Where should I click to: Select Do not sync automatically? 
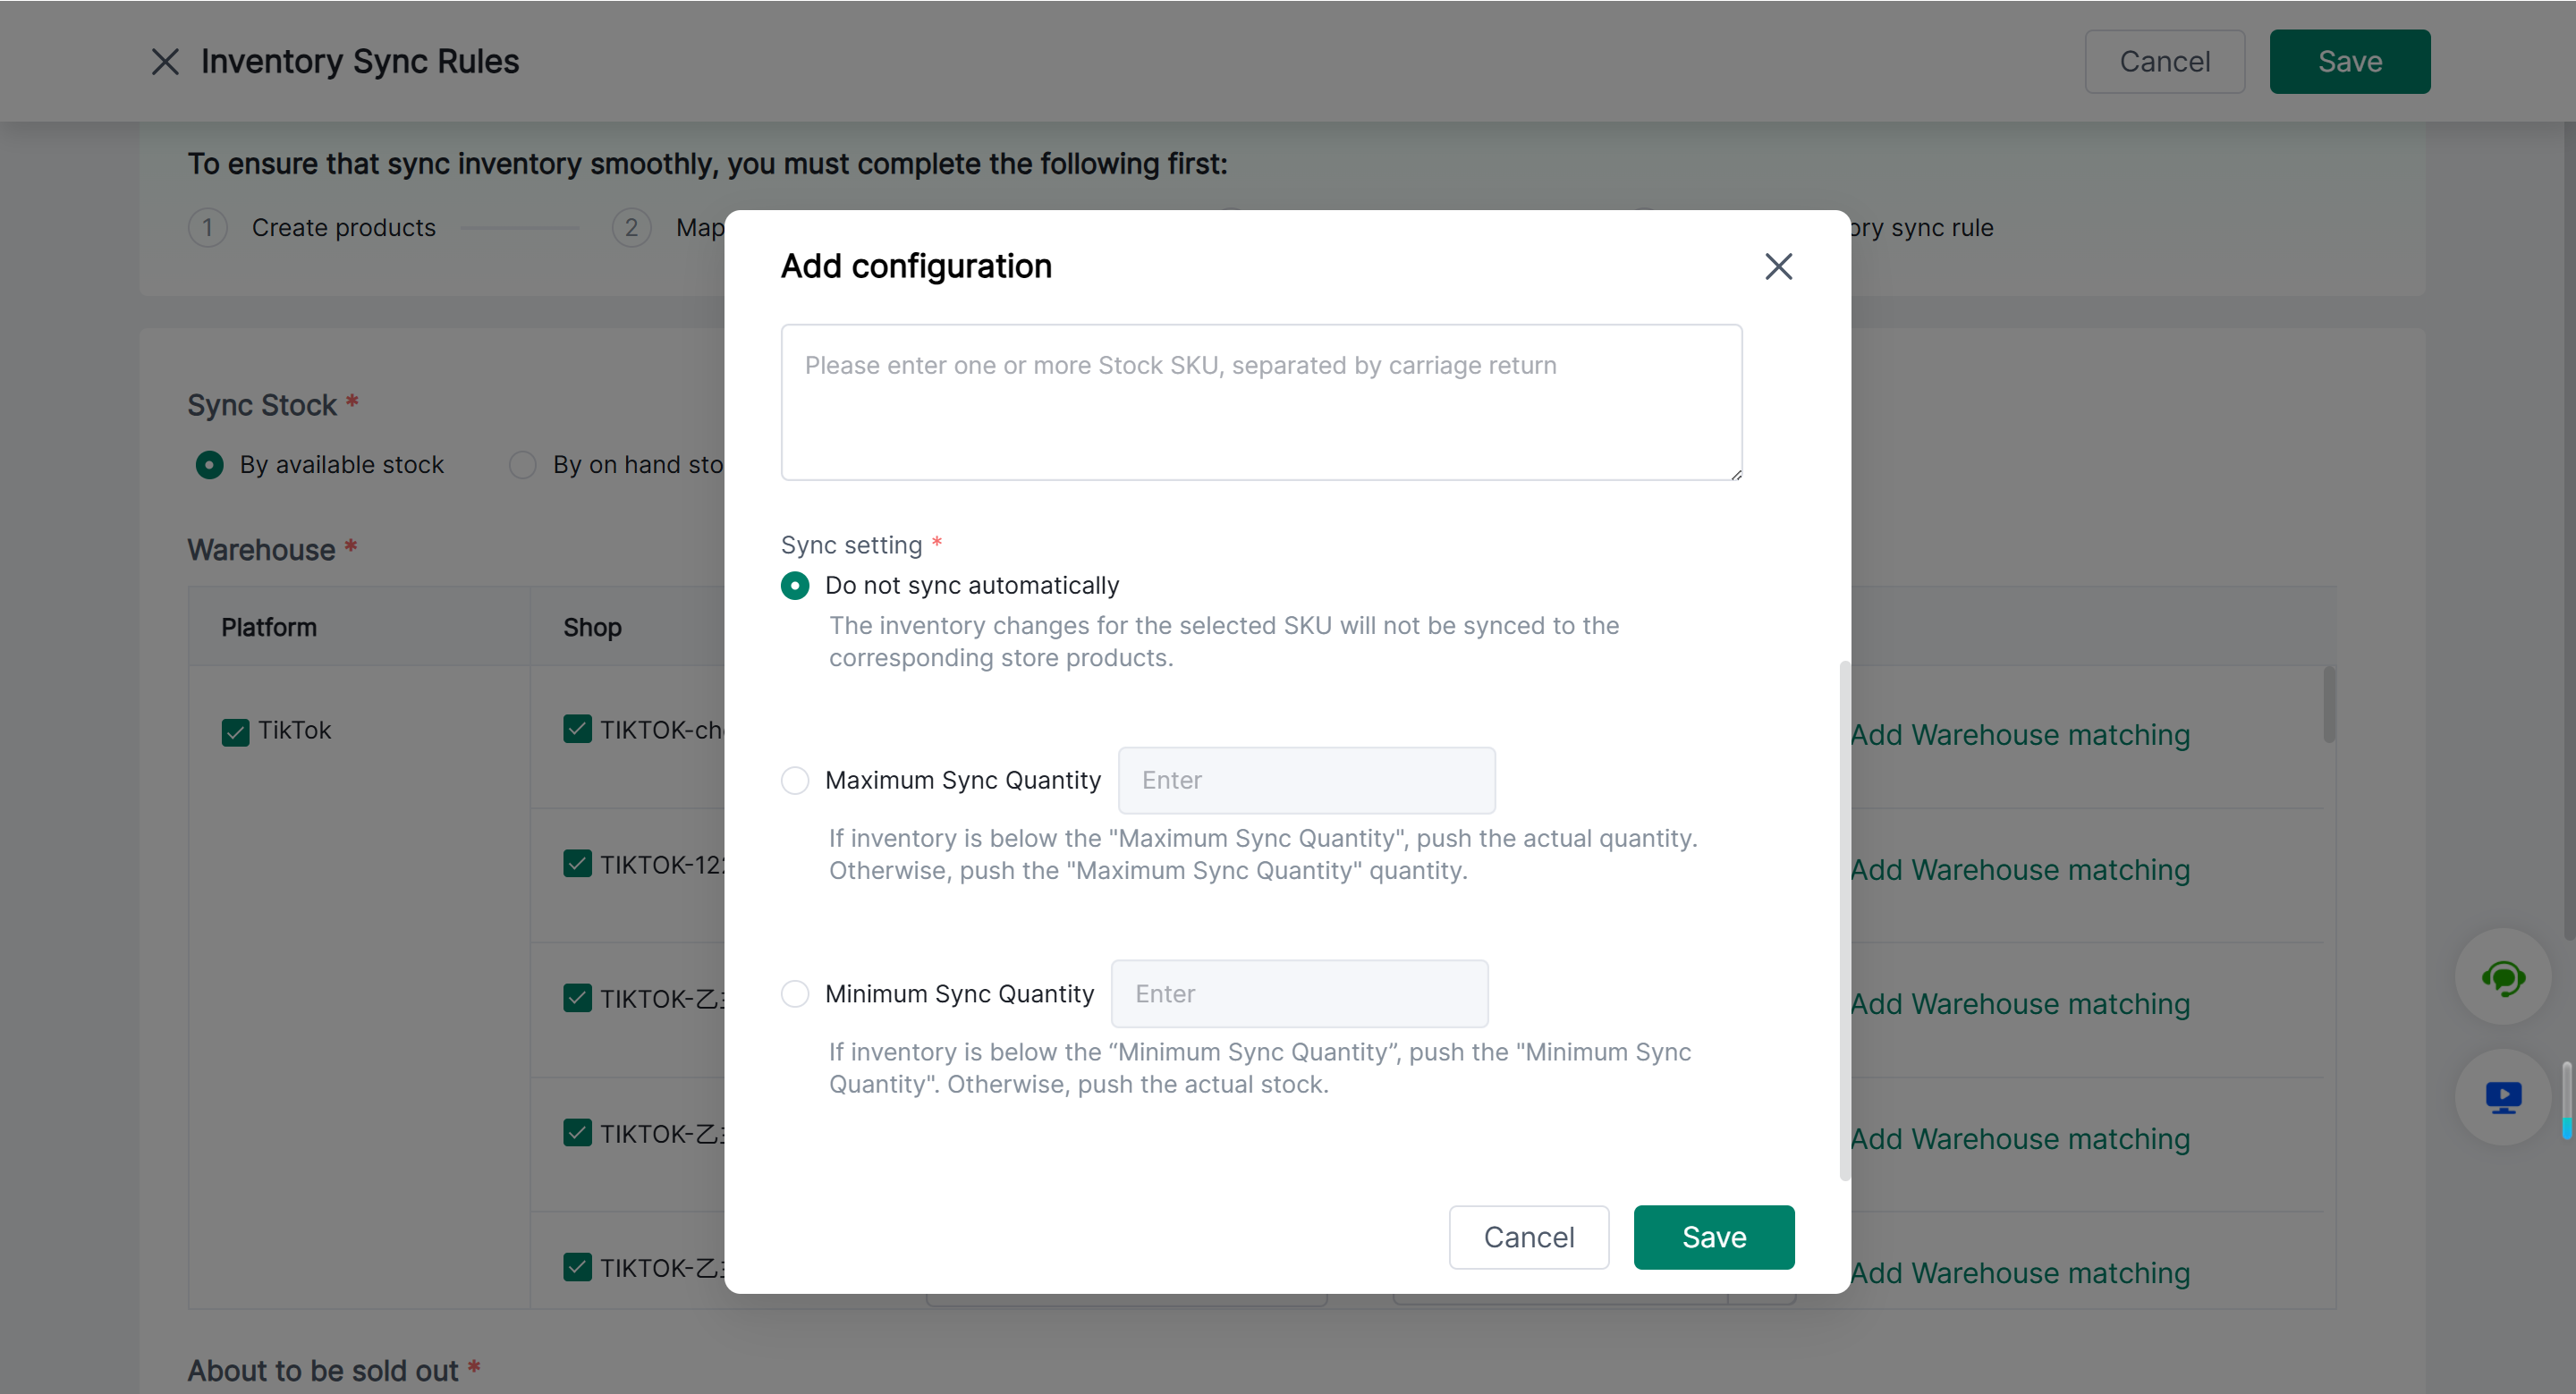pos(795,585)
